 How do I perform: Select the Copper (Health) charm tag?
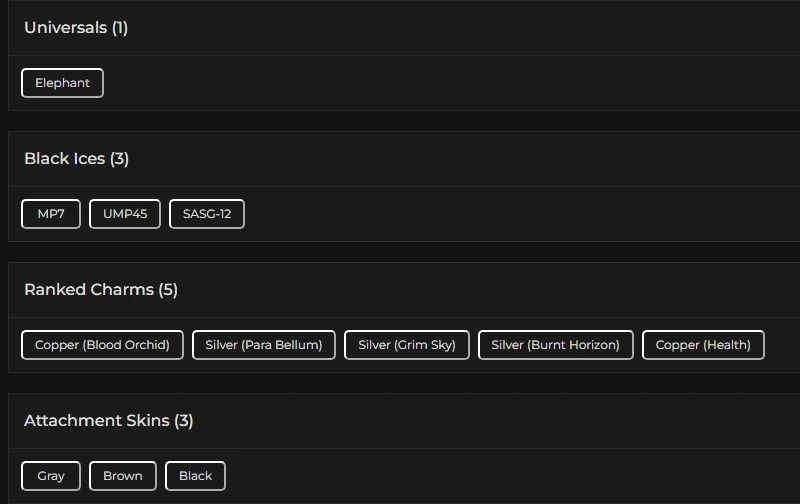click(x=703, y=345)
